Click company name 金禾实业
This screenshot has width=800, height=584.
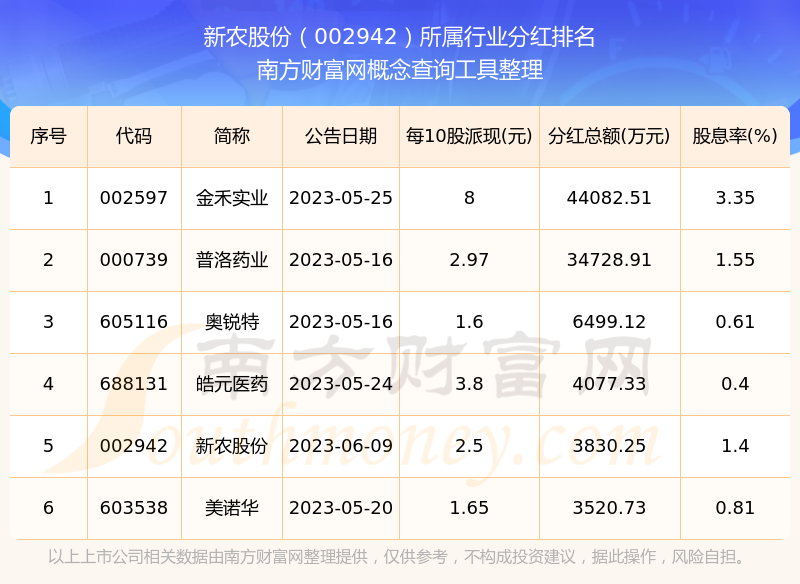(232, 198)
